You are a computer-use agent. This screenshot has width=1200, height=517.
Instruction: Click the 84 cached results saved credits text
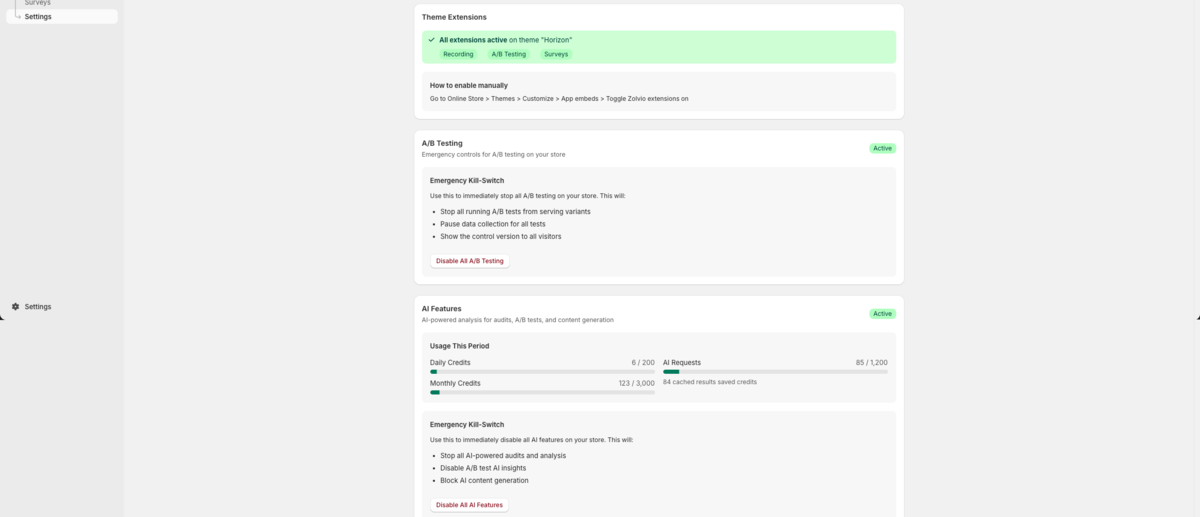click(x=709, y=382)
